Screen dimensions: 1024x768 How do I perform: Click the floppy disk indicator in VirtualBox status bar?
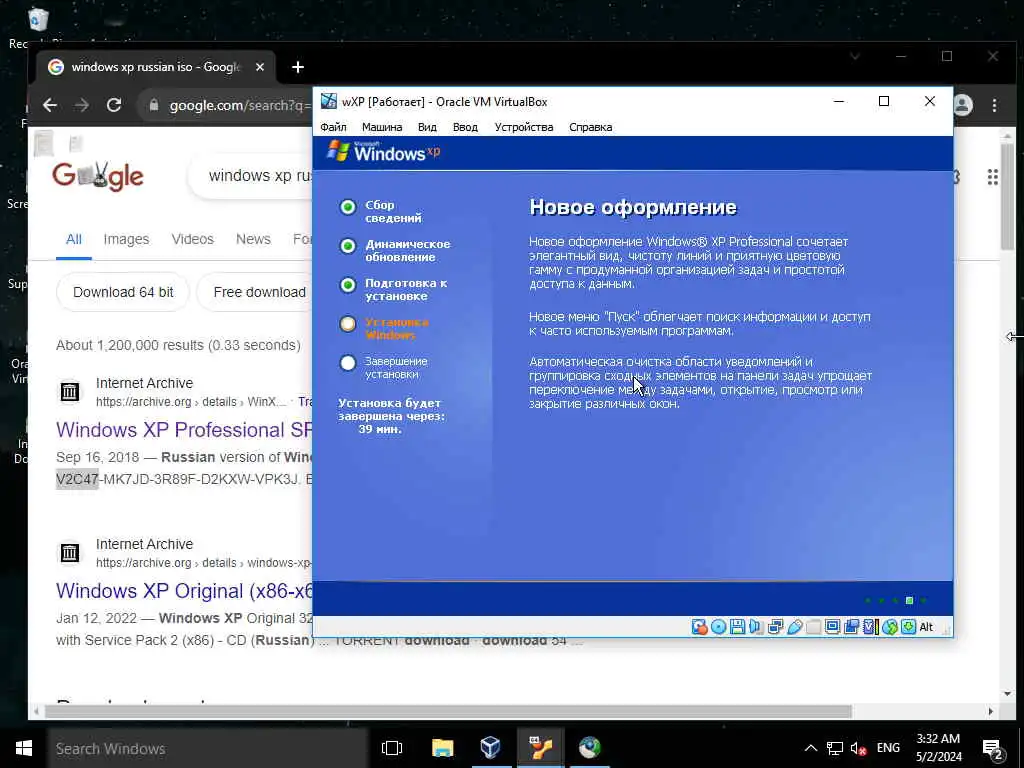pos(737,628)
